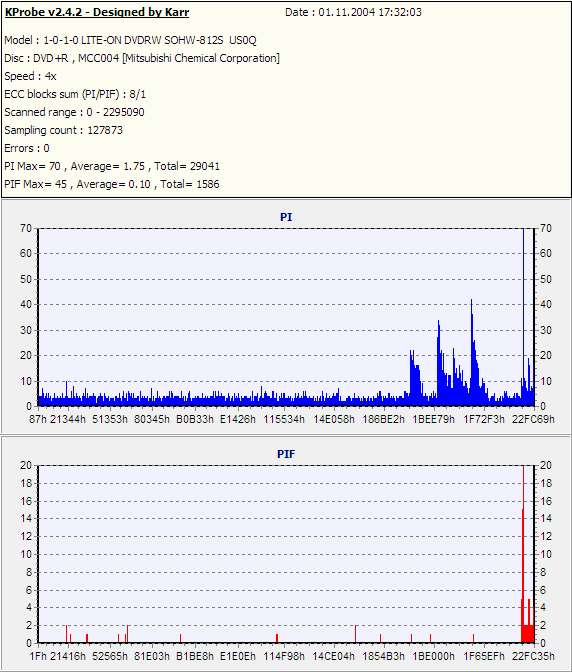Click the PI Max= 70 statistics line
The image size is (572, 672).
(x=112, y=166)
